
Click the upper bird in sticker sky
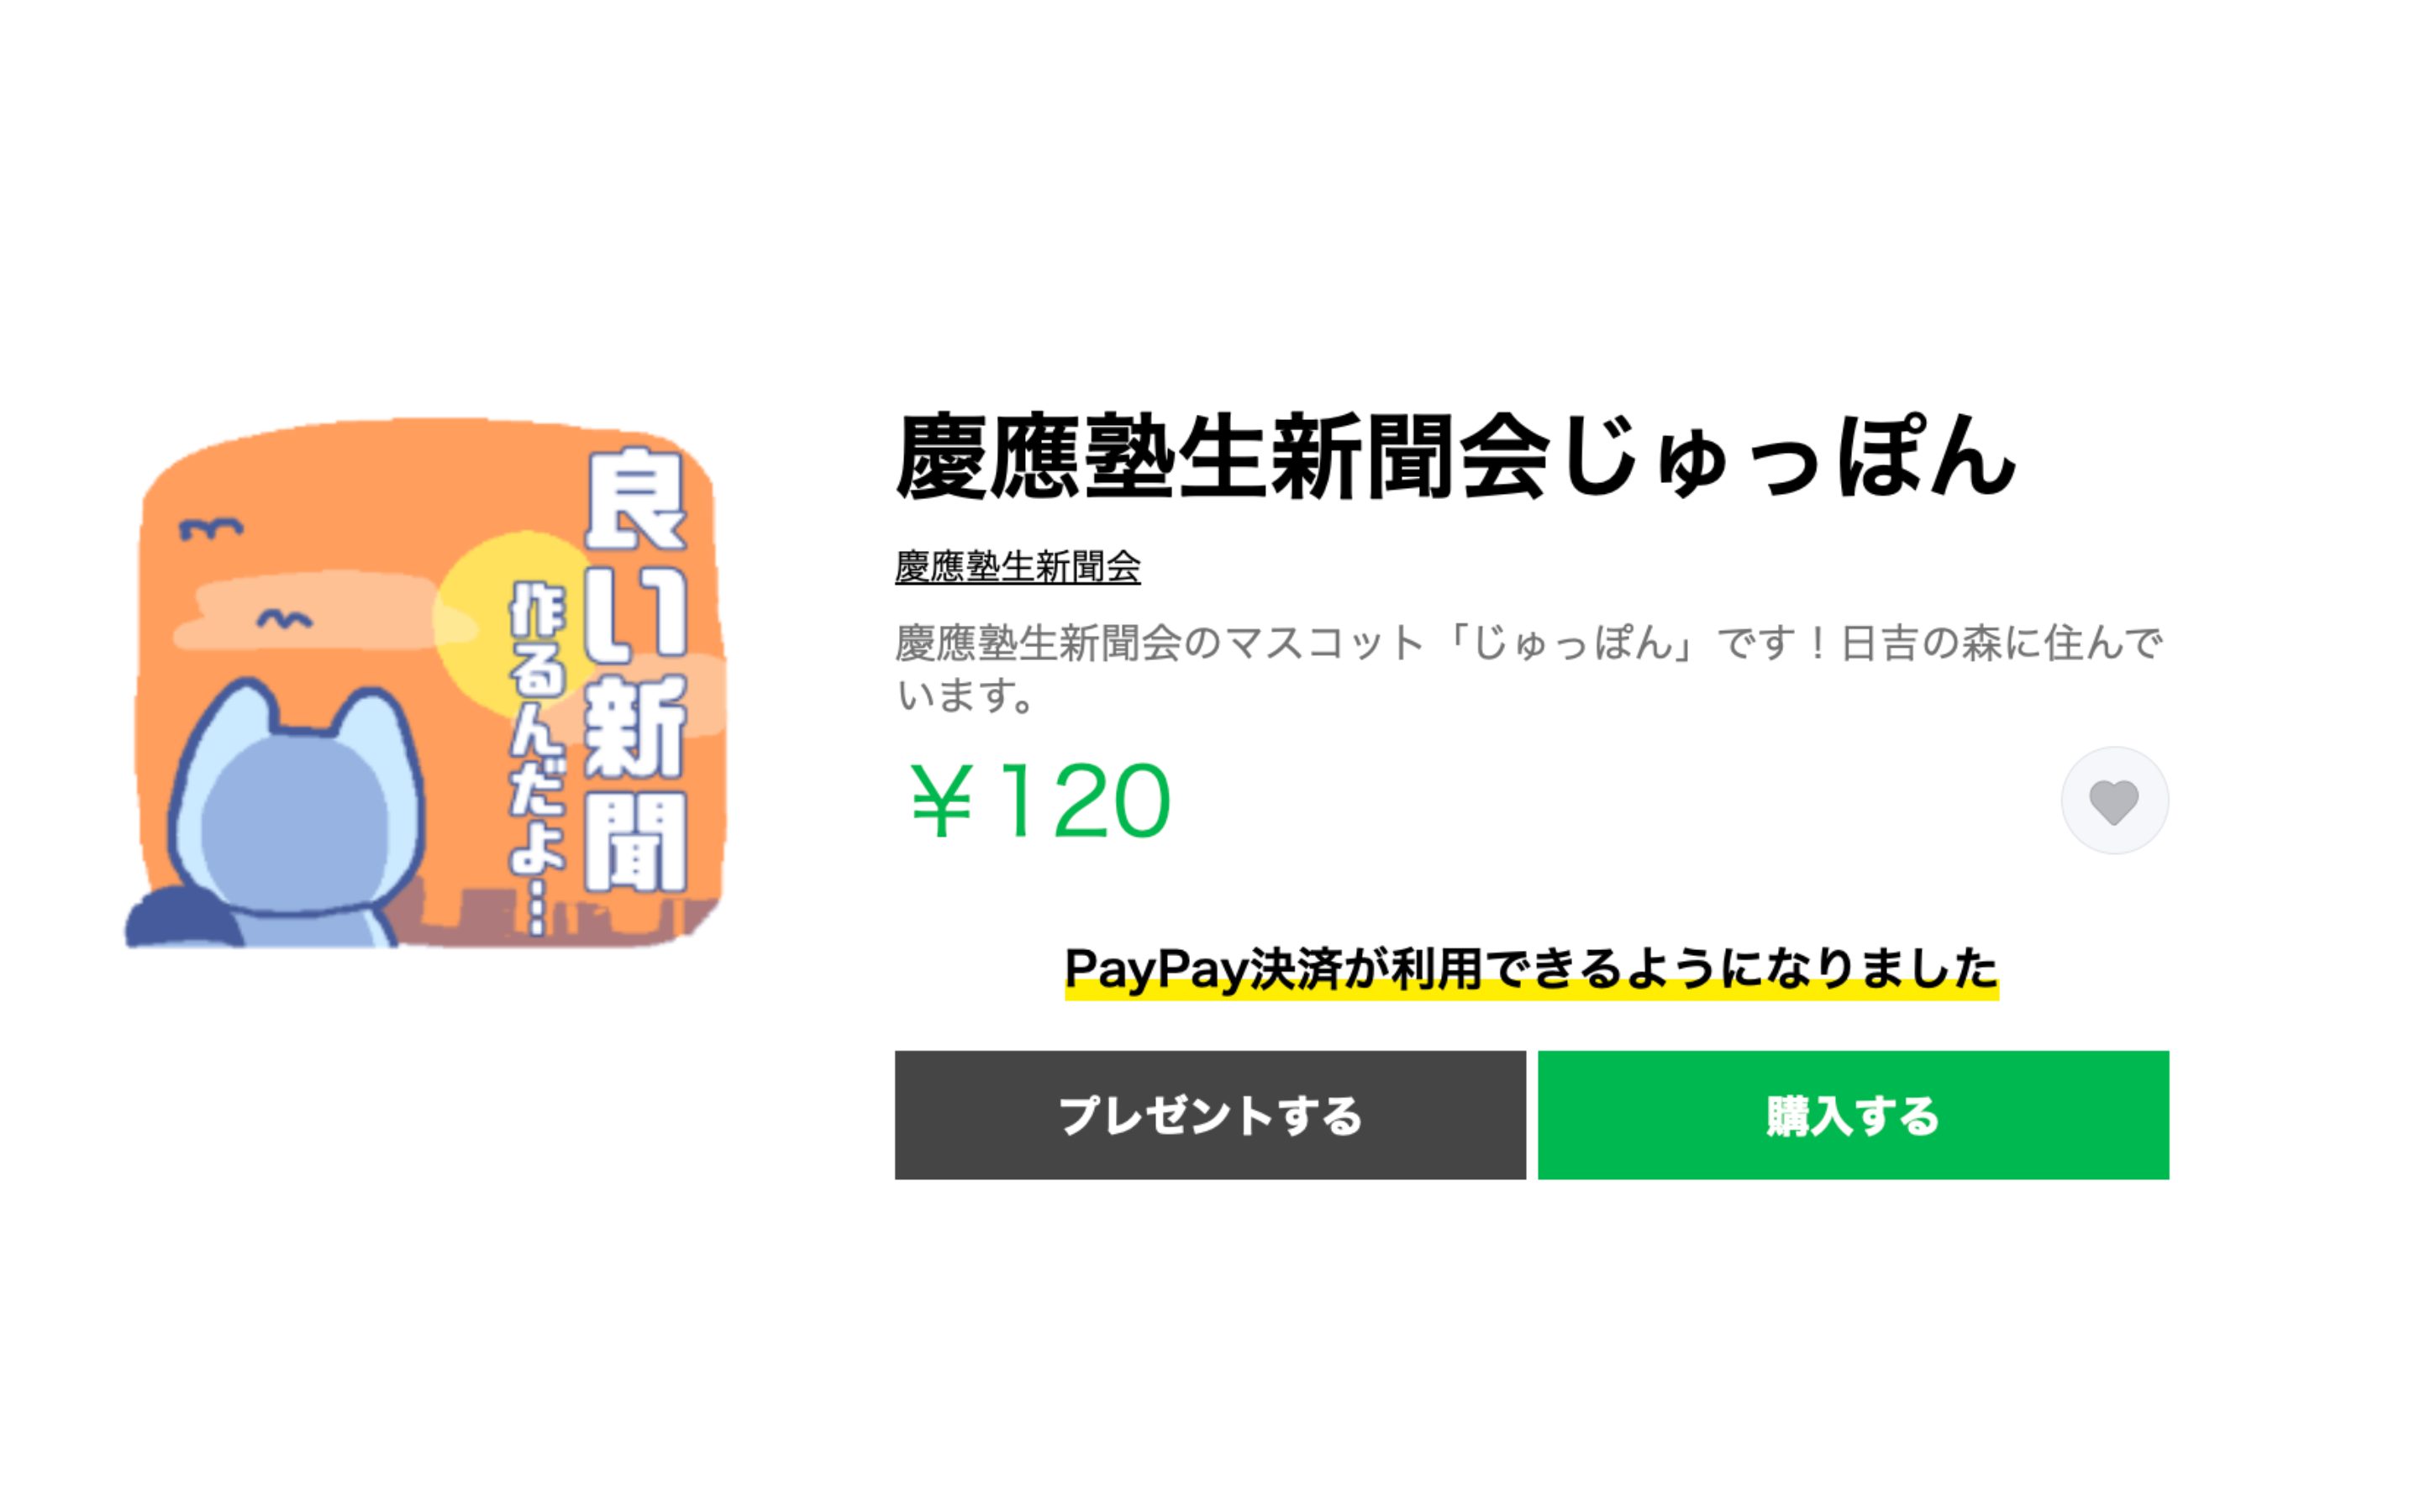(x=210, y=528)
